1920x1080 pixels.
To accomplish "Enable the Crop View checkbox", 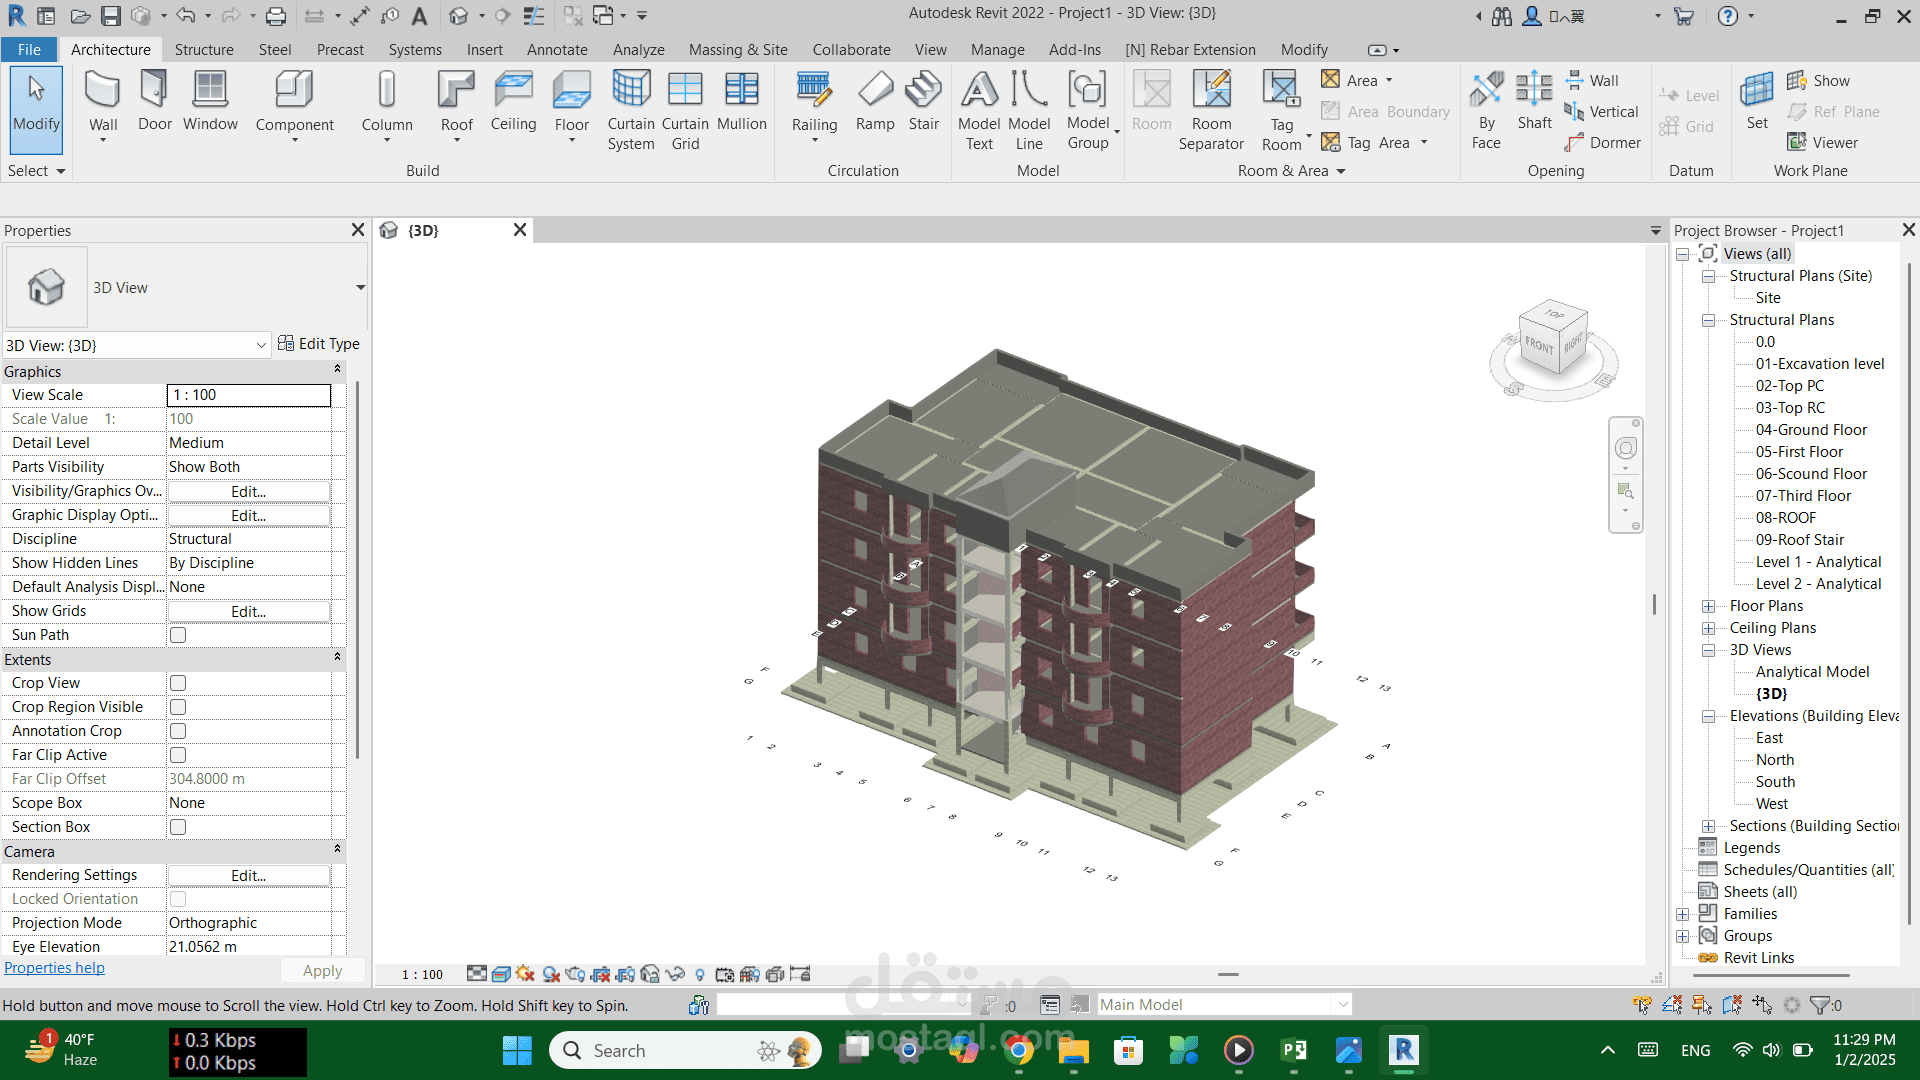I will (x=178, y=683).
